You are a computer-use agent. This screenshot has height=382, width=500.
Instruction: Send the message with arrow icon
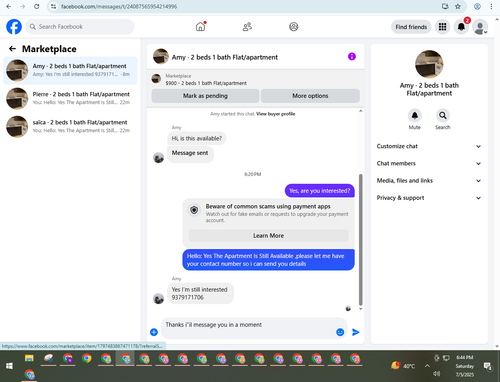(356, 332)
